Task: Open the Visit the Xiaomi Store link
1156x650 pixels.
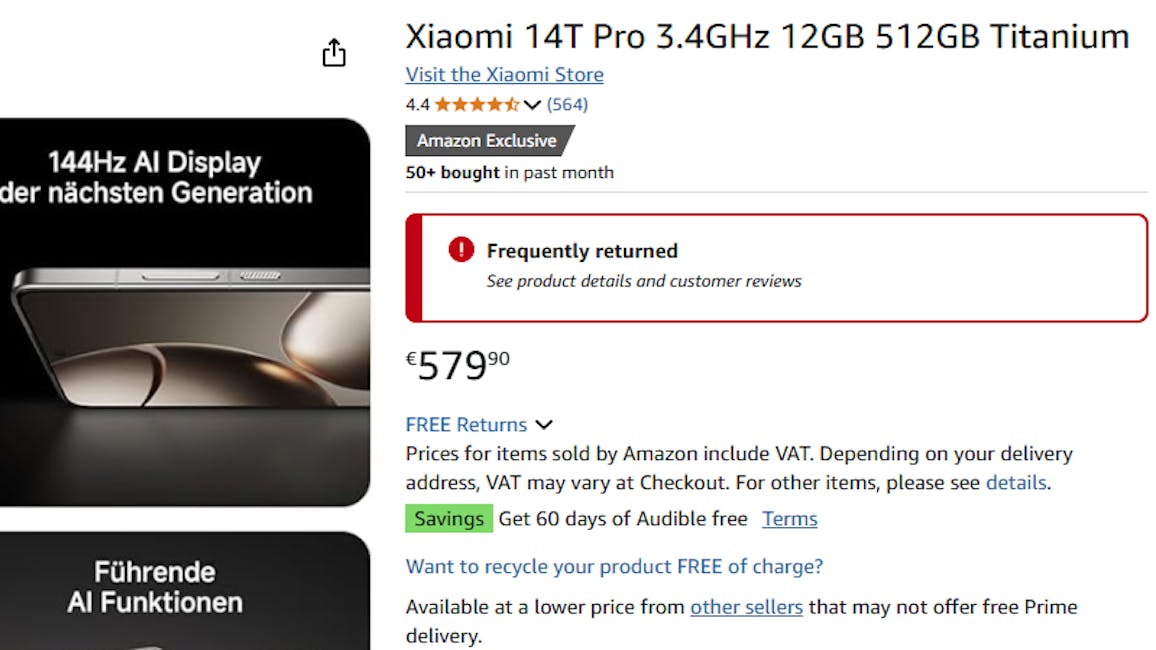Action: [x=504, y=75]
